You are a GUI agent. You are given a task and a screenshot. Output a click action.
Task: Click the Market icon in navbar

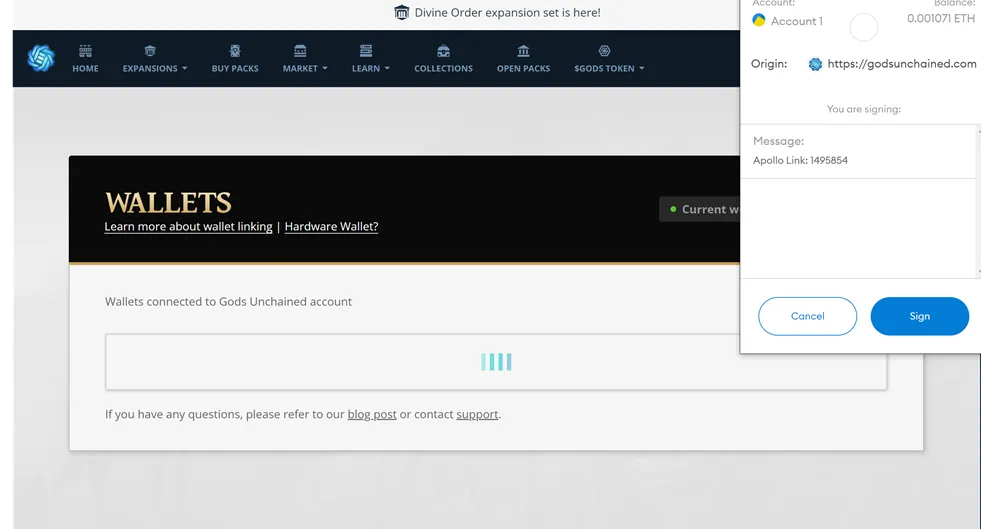tap(300, 51)
